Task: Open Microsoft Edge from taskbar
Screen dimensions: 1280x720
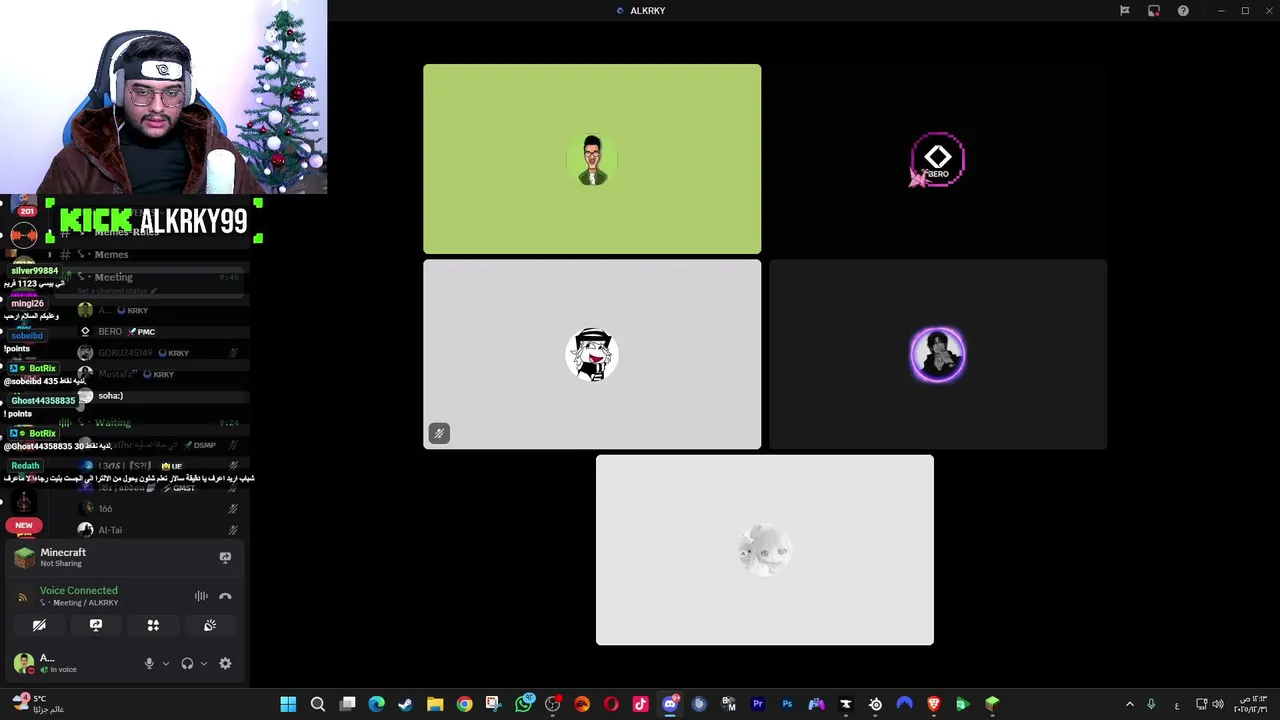Action: pyautogui.click(x=376, y=704)
